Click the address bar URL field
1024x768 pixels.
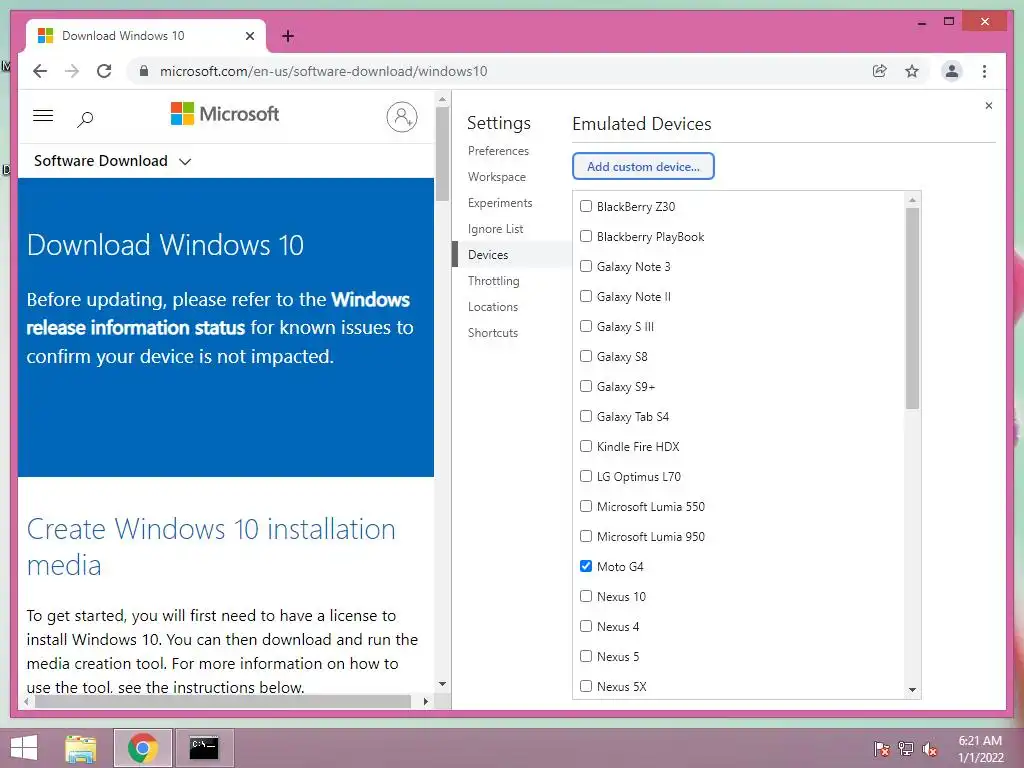503,71
